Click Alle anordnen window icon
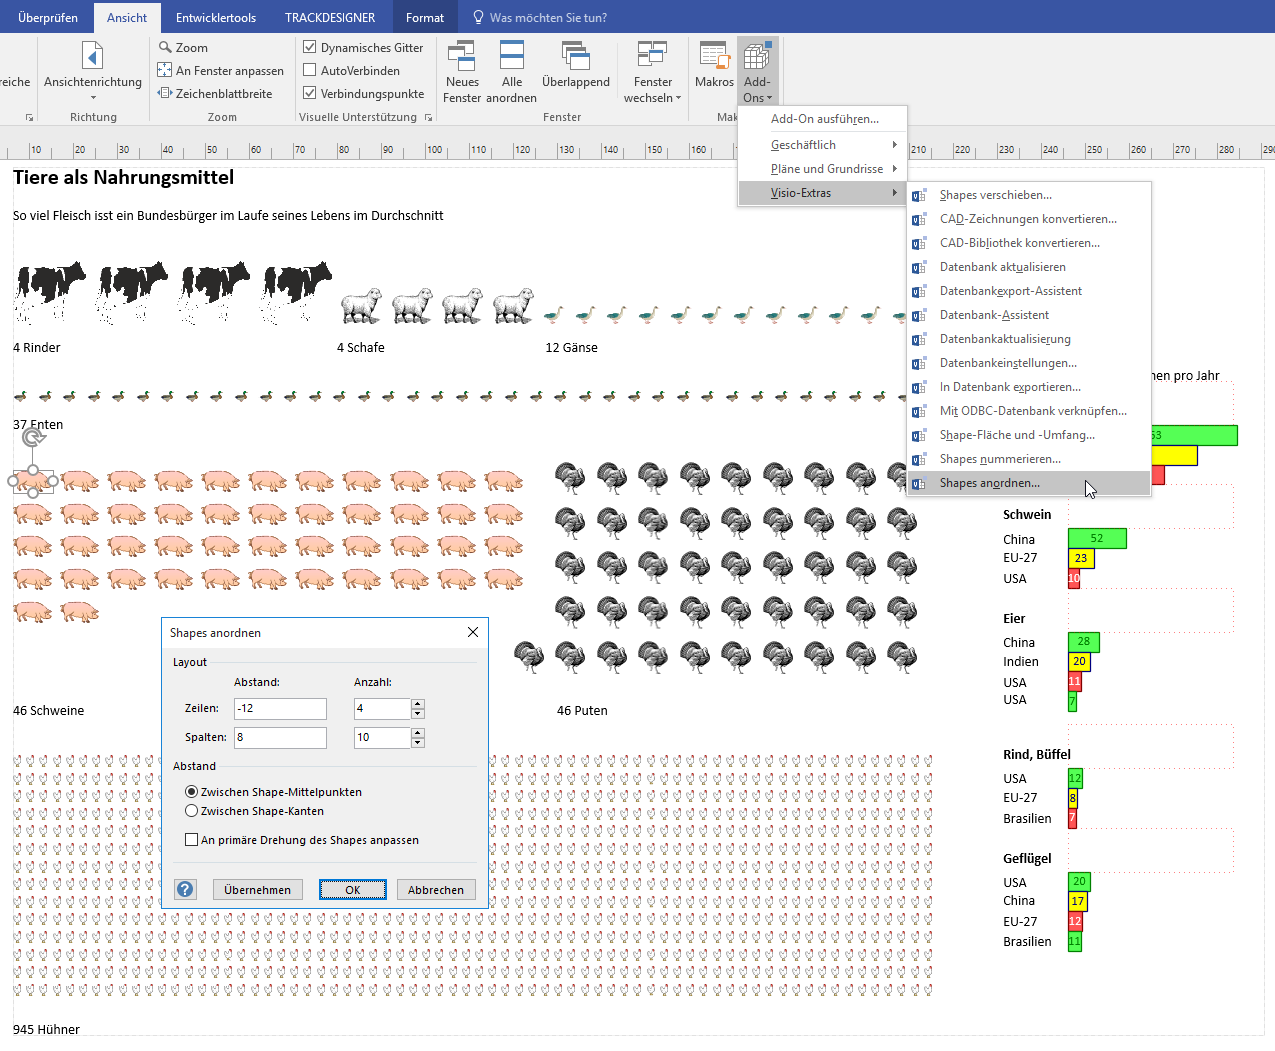This screenshot has width=1275, height=1051. pos(512,57)
